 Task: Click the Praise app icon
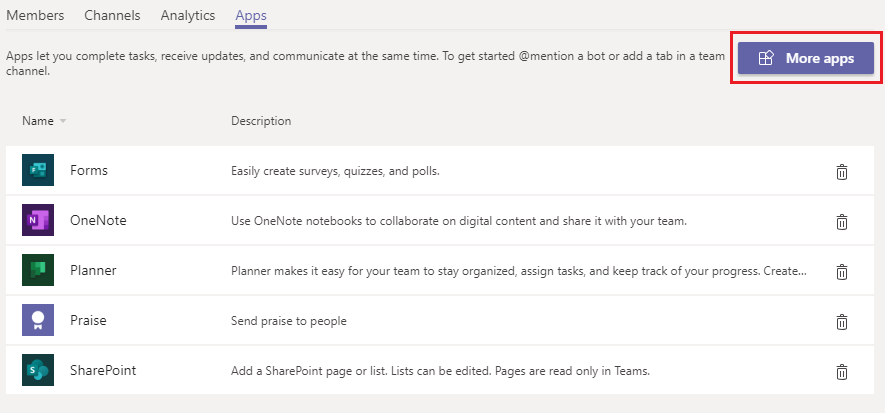[37, 321]
